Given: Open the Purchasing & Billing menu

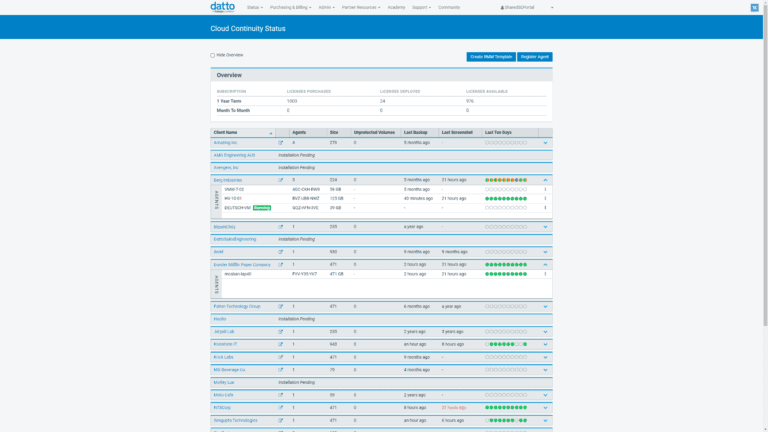Looking at the screenshot, I should pos(290,7).
